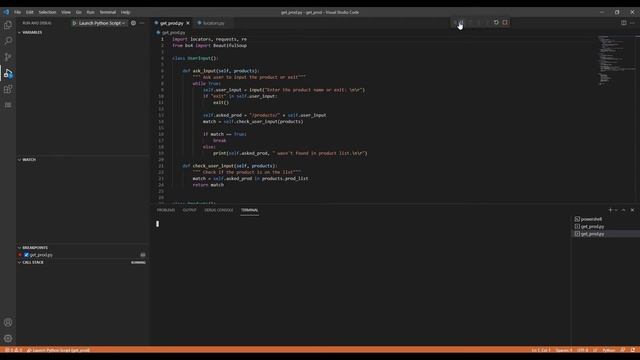The height and width of the screenshot is (360, 640).
Task: Switch to the Problems panel tab
Action: coord(166,210)
